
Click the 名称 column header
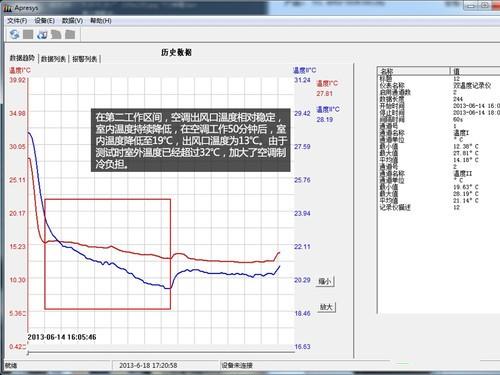(x=413, y=71)
